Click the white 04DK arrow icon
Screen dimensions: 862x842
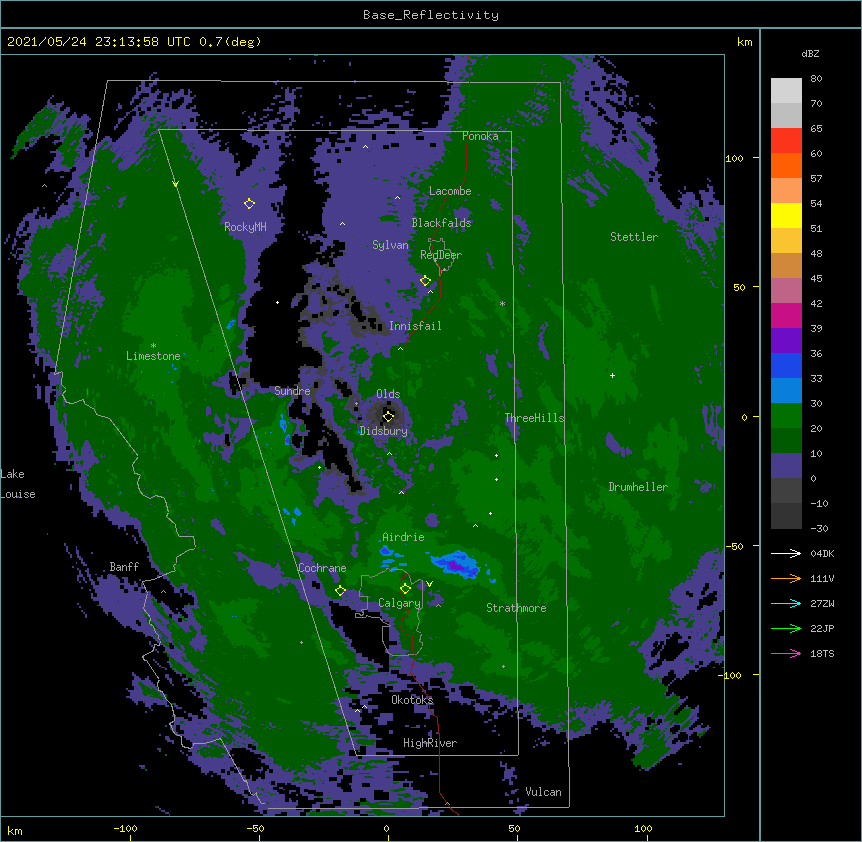pyautogui.click(x=786, y=553)
